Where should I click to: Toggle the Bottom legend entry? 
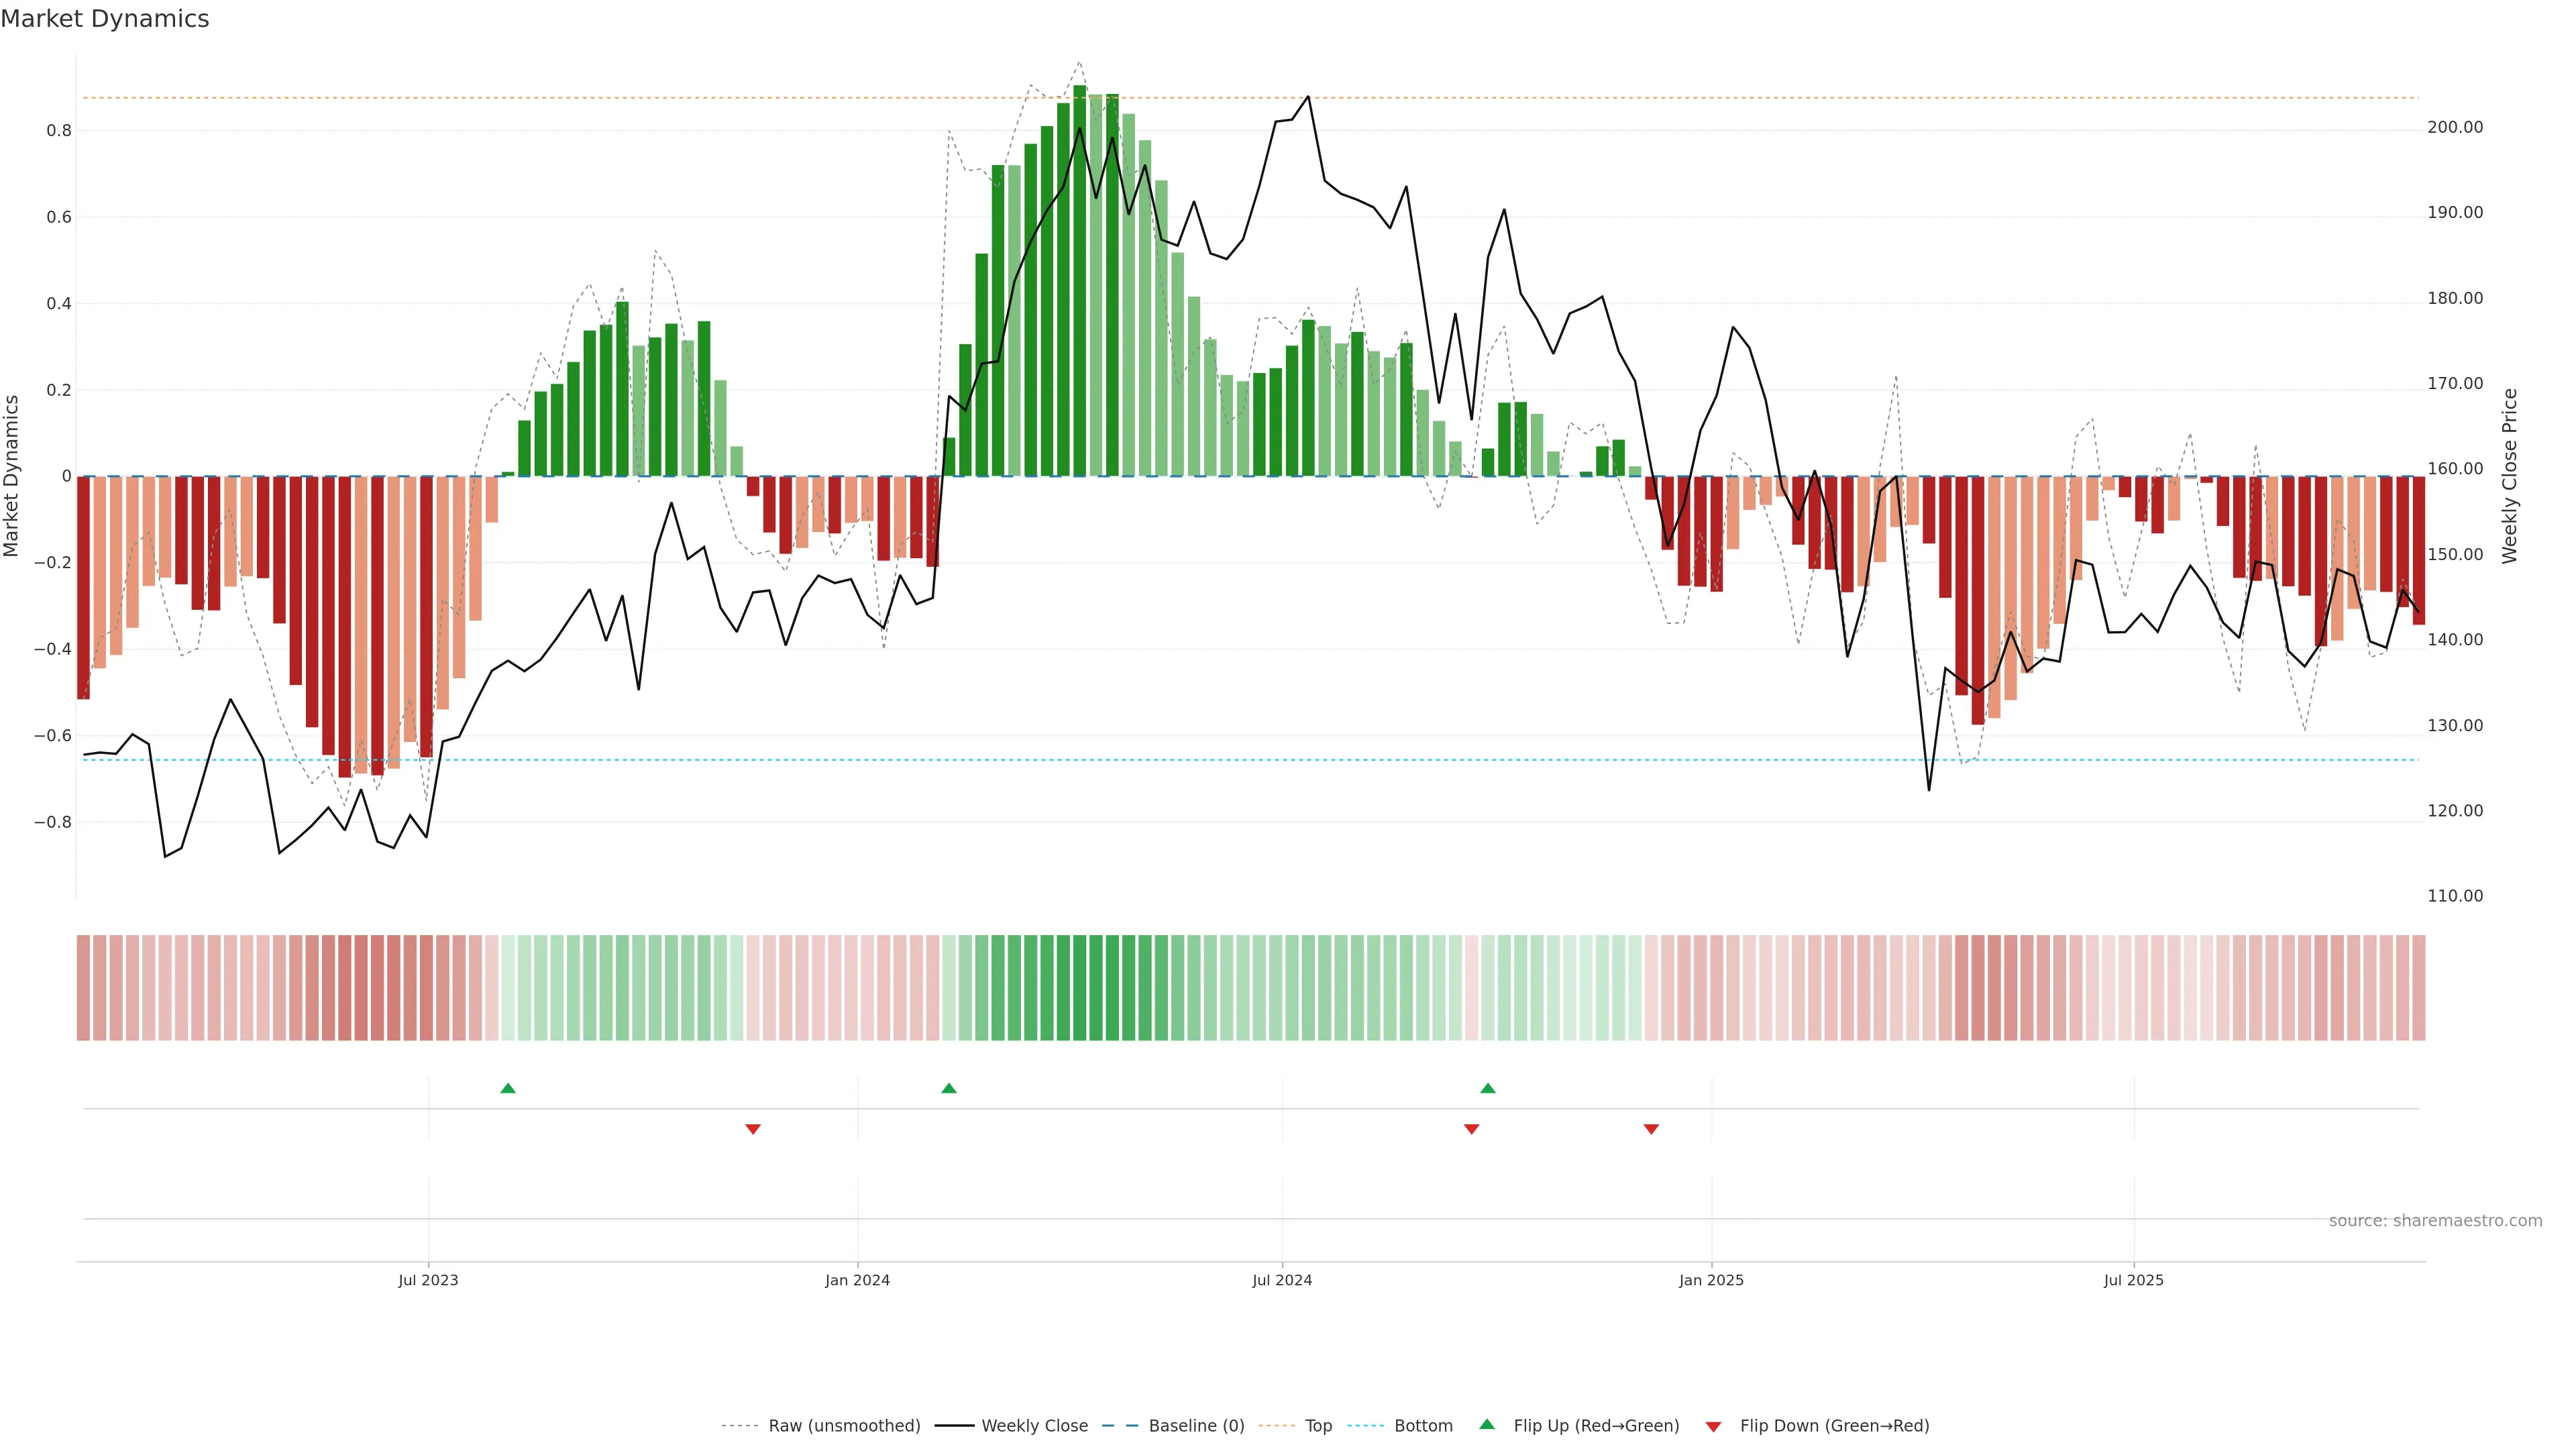click(1423, 1426)
